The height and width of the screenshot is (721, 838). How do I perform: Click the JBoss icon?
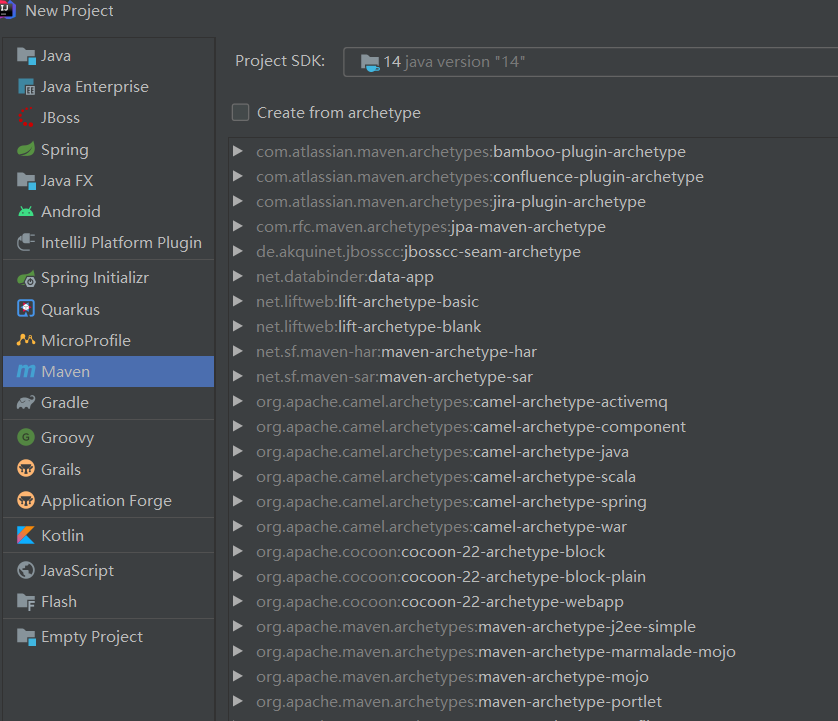[x=26, y=118]
